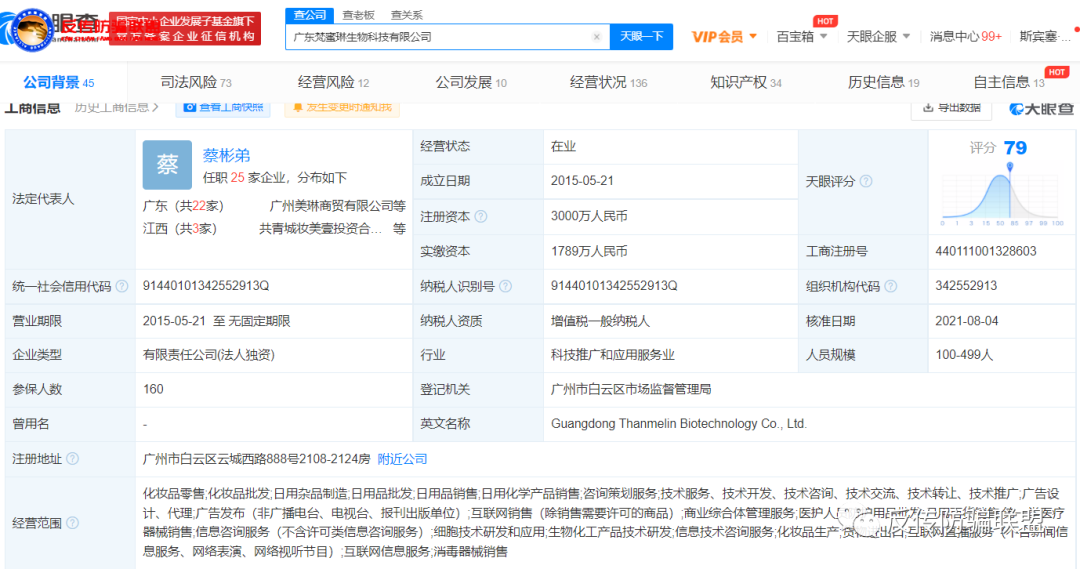Click credit code 91440101342552913Q under 统一社会信用代码

point(206,286)
